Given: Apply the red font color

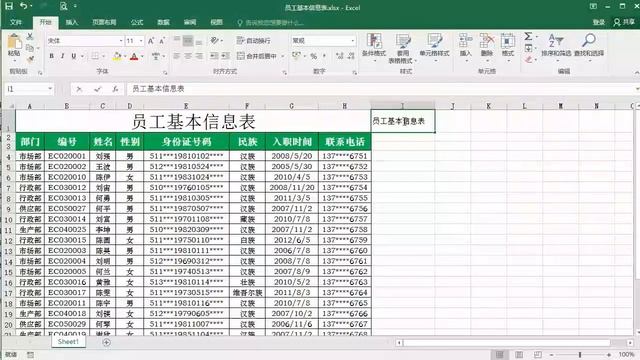Looking at the screenshot, I should [x=134, y=56].
